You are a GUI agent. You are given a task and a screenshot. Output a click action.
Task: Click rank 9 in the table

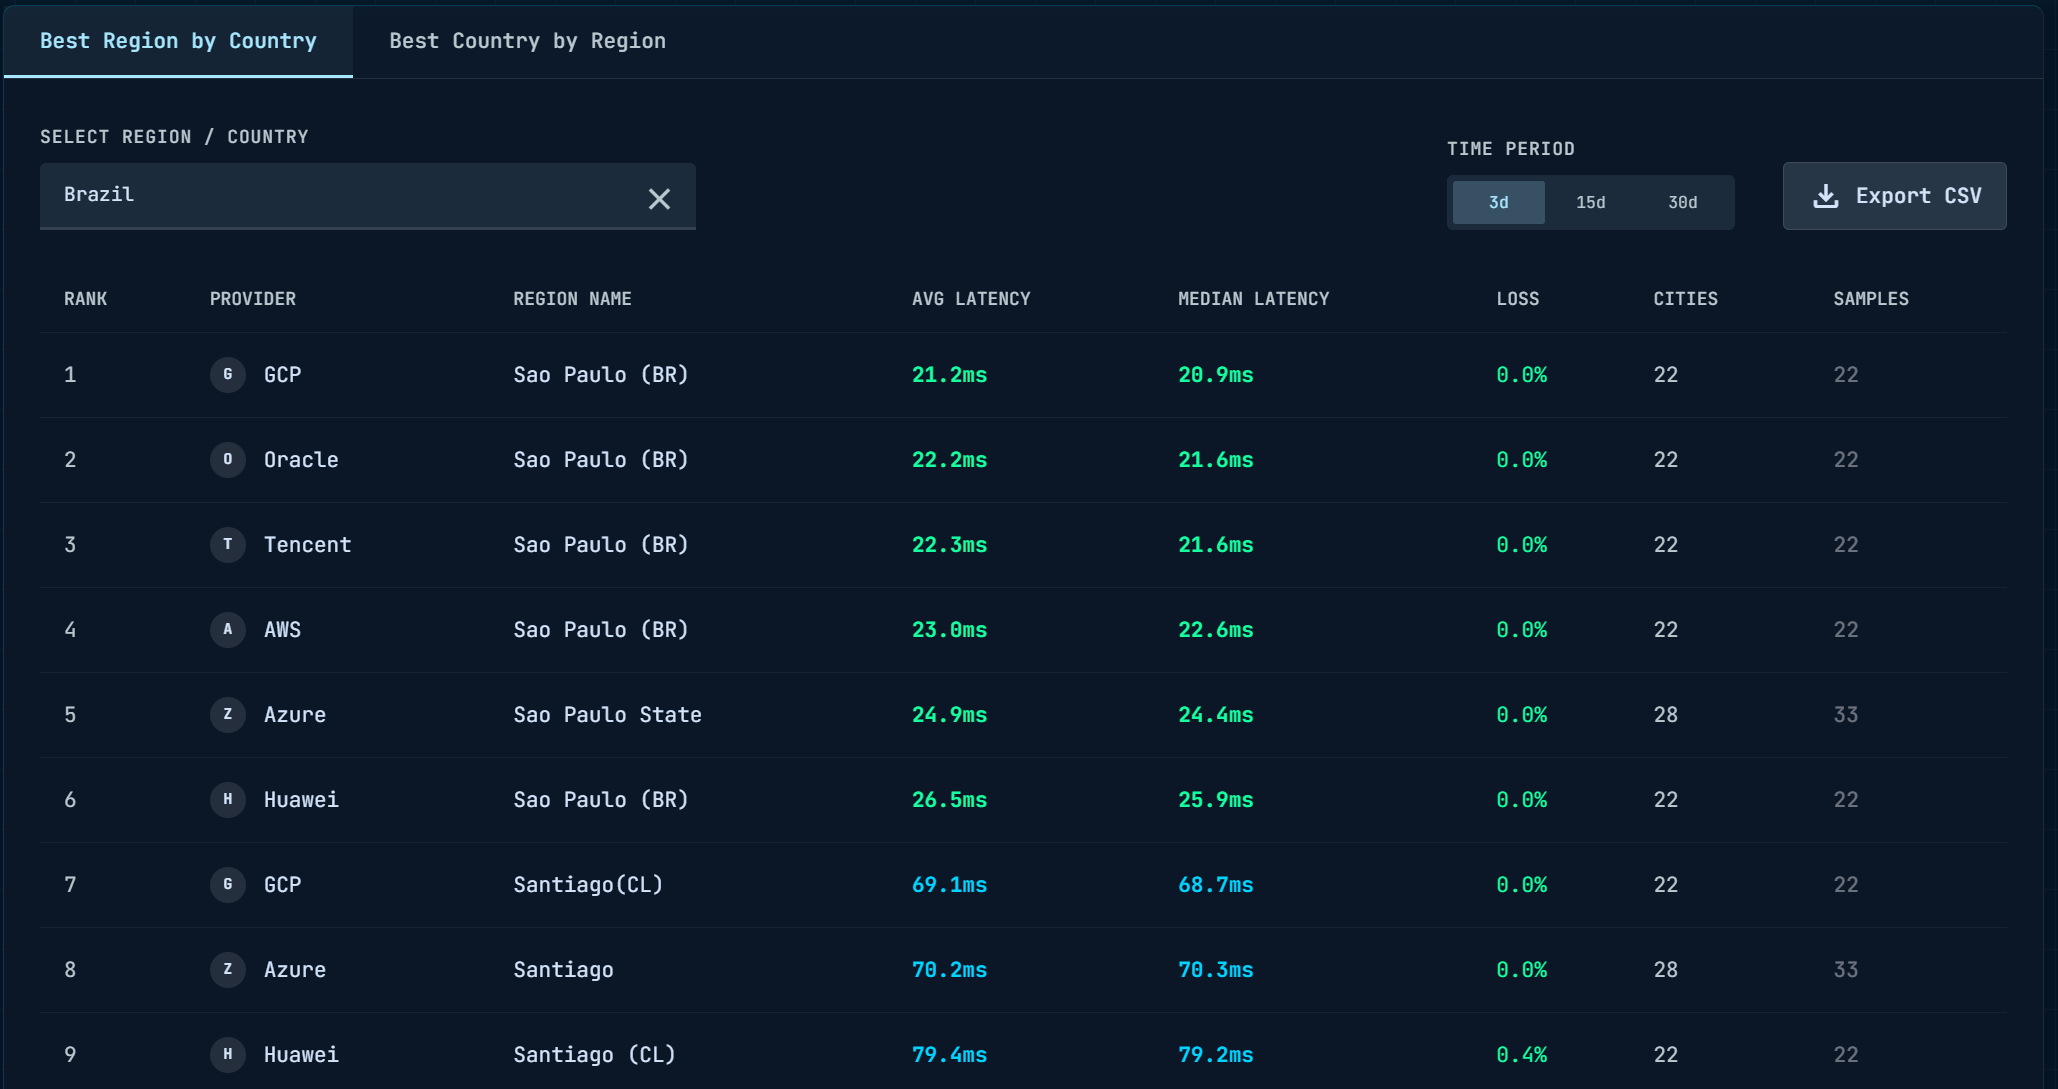(70, 1055)
